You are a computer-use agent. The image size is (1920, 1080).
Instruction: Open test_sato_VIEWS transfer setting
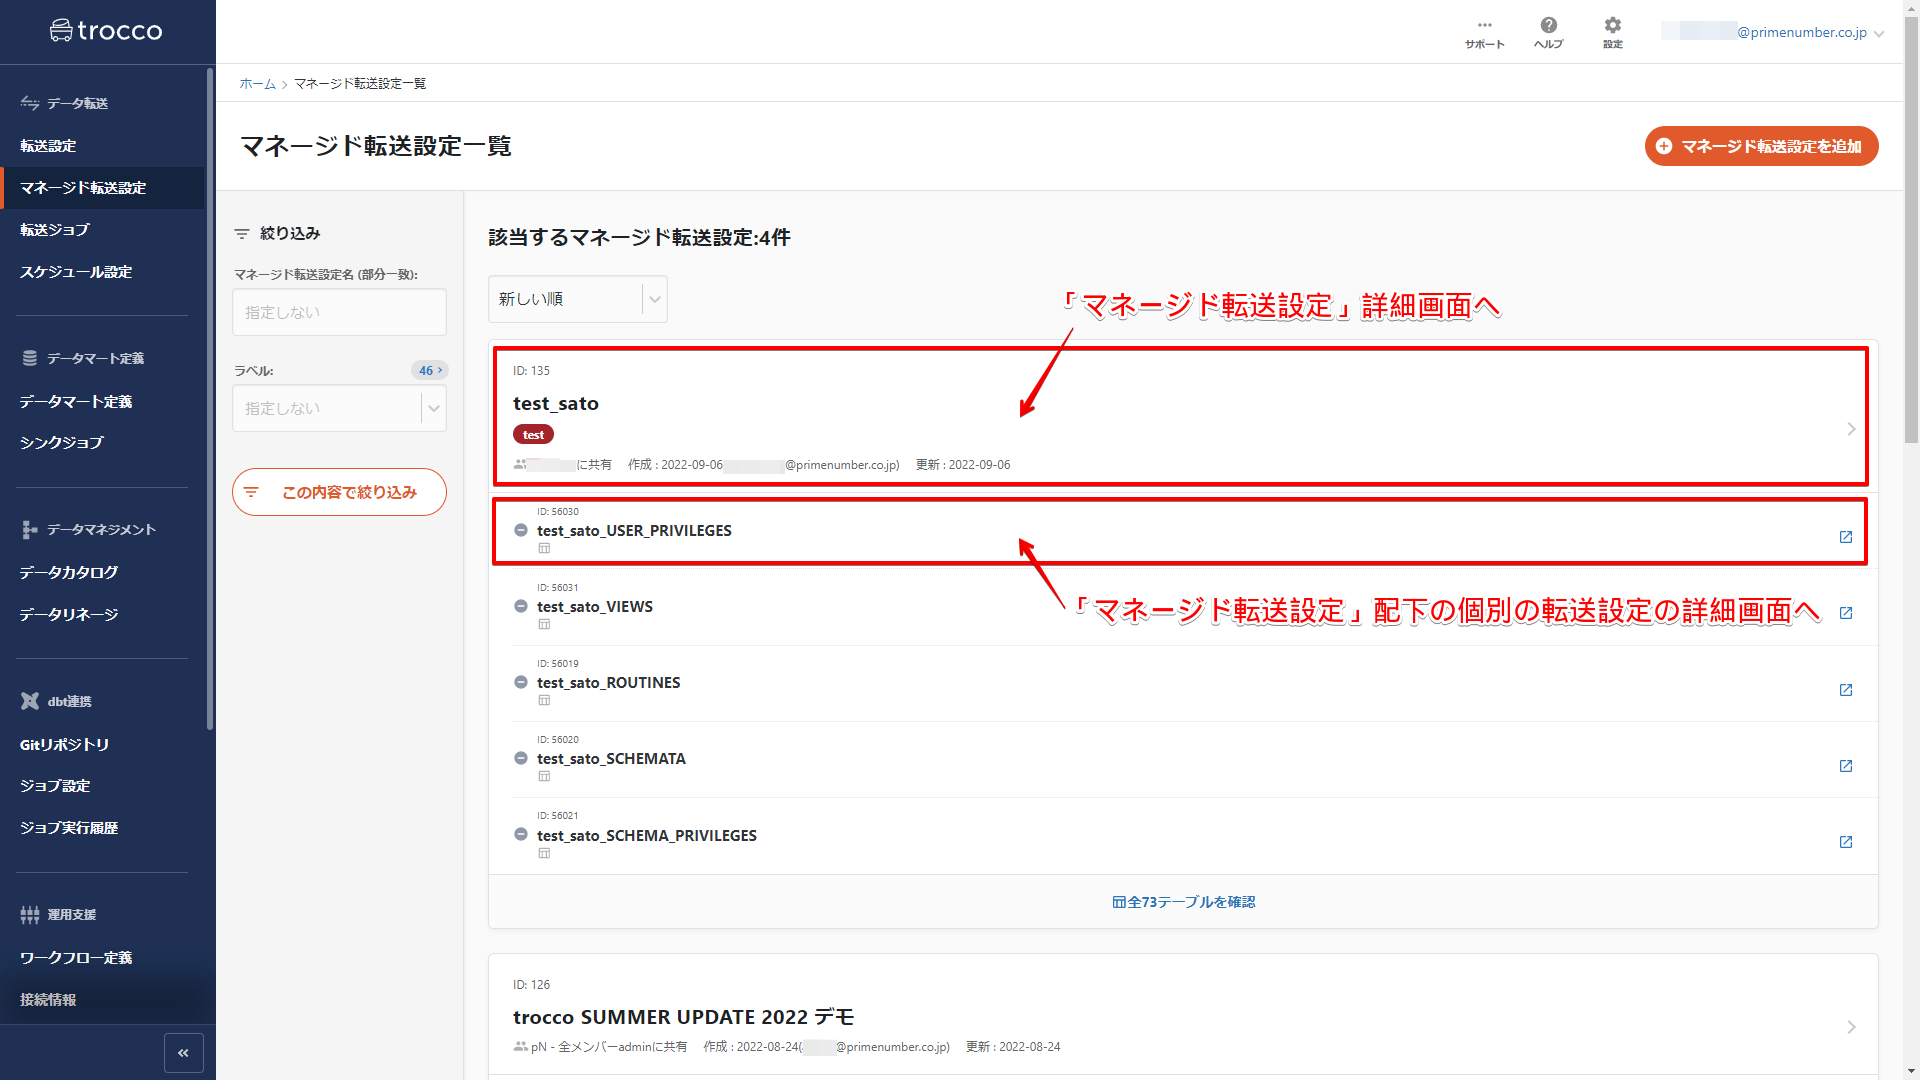point(595,607)
